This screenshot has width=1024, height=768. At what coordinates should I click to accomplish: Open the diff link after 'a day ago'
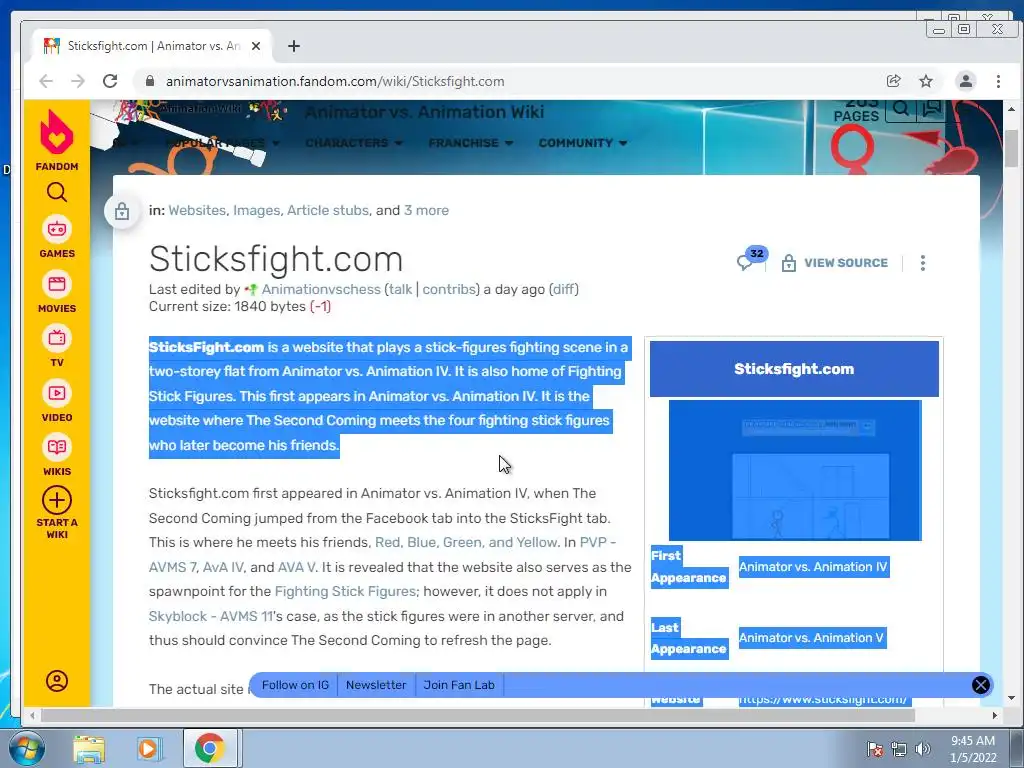564,289
